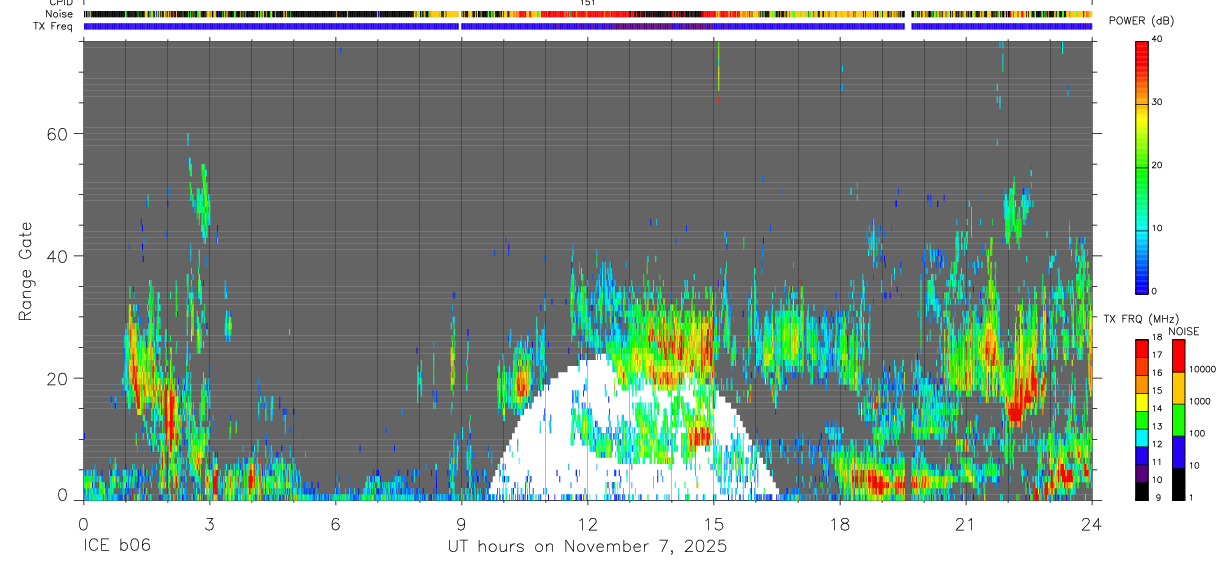Select the 1 label on the NOISE scale
This screenshot has width=1228, height=567.
(x=1191, y=498)
